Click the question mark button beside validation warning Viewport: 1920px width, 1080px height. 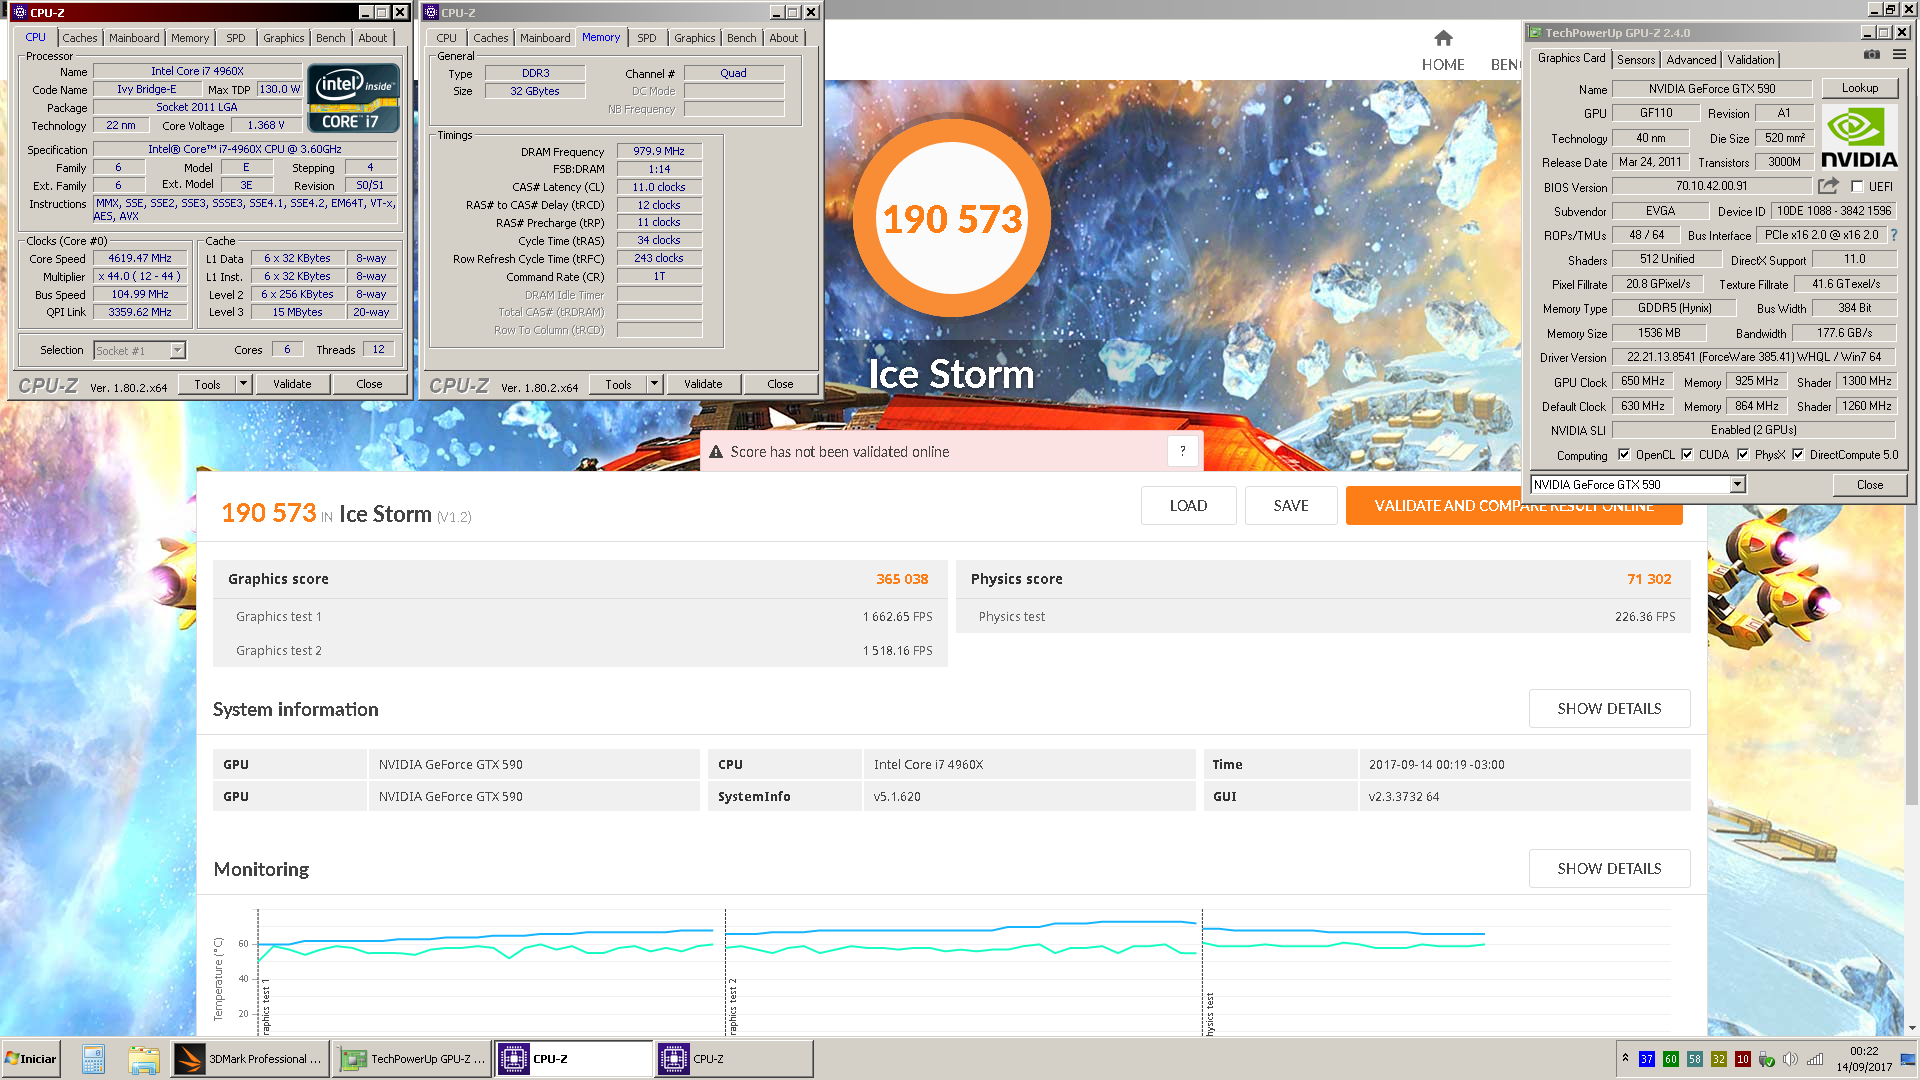coord(1182,451)
